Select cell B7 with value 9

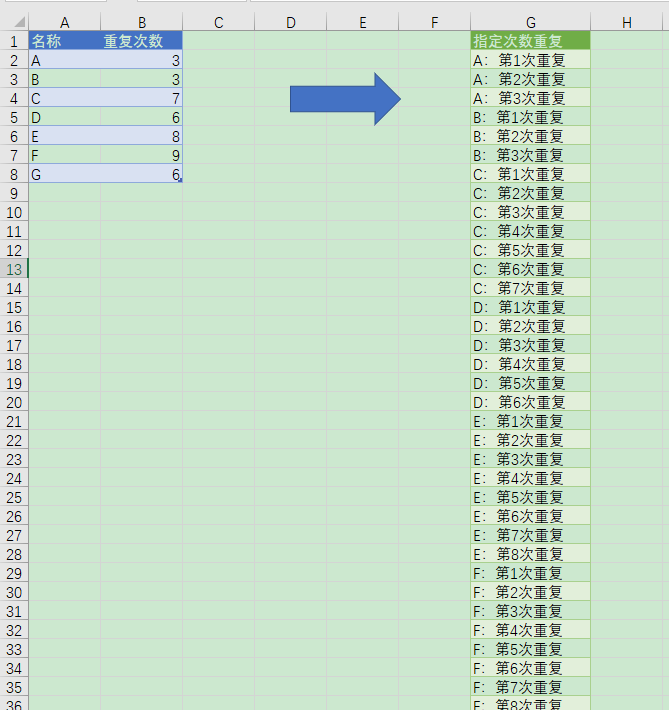click(x=142, y=155)
